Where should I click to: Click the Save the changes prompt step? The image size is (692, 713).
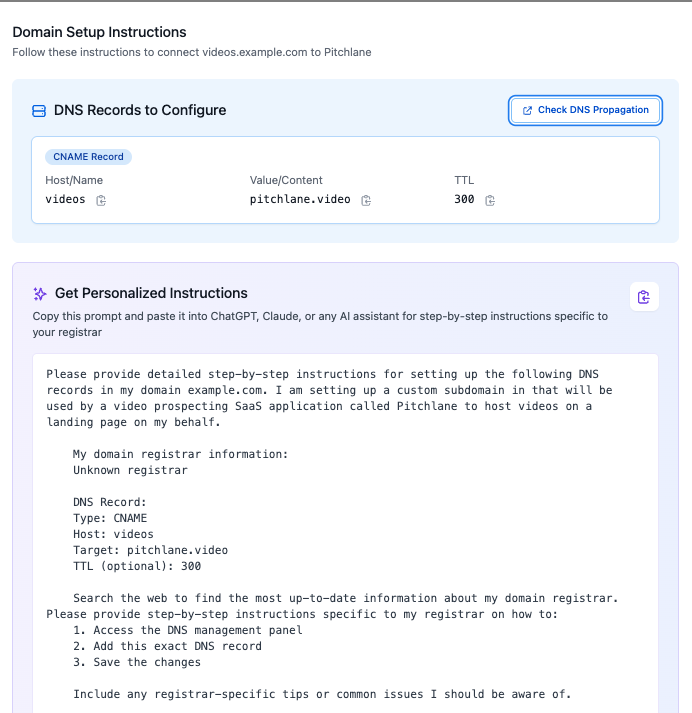[137, 662]
